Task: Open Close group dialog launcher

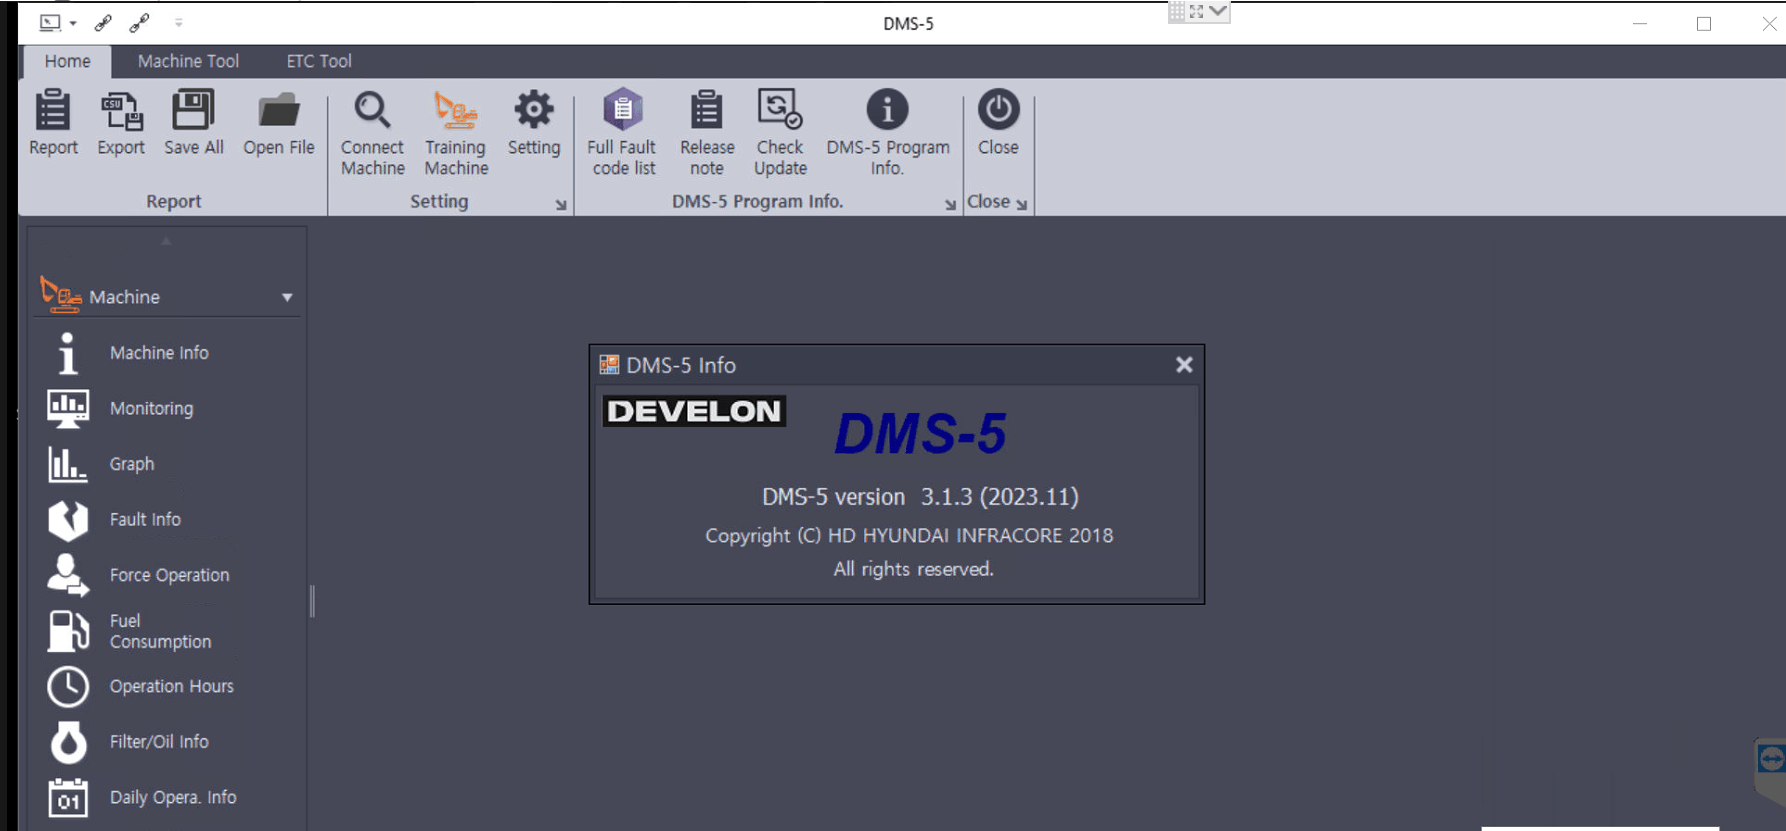Action: pos(1021,204)
